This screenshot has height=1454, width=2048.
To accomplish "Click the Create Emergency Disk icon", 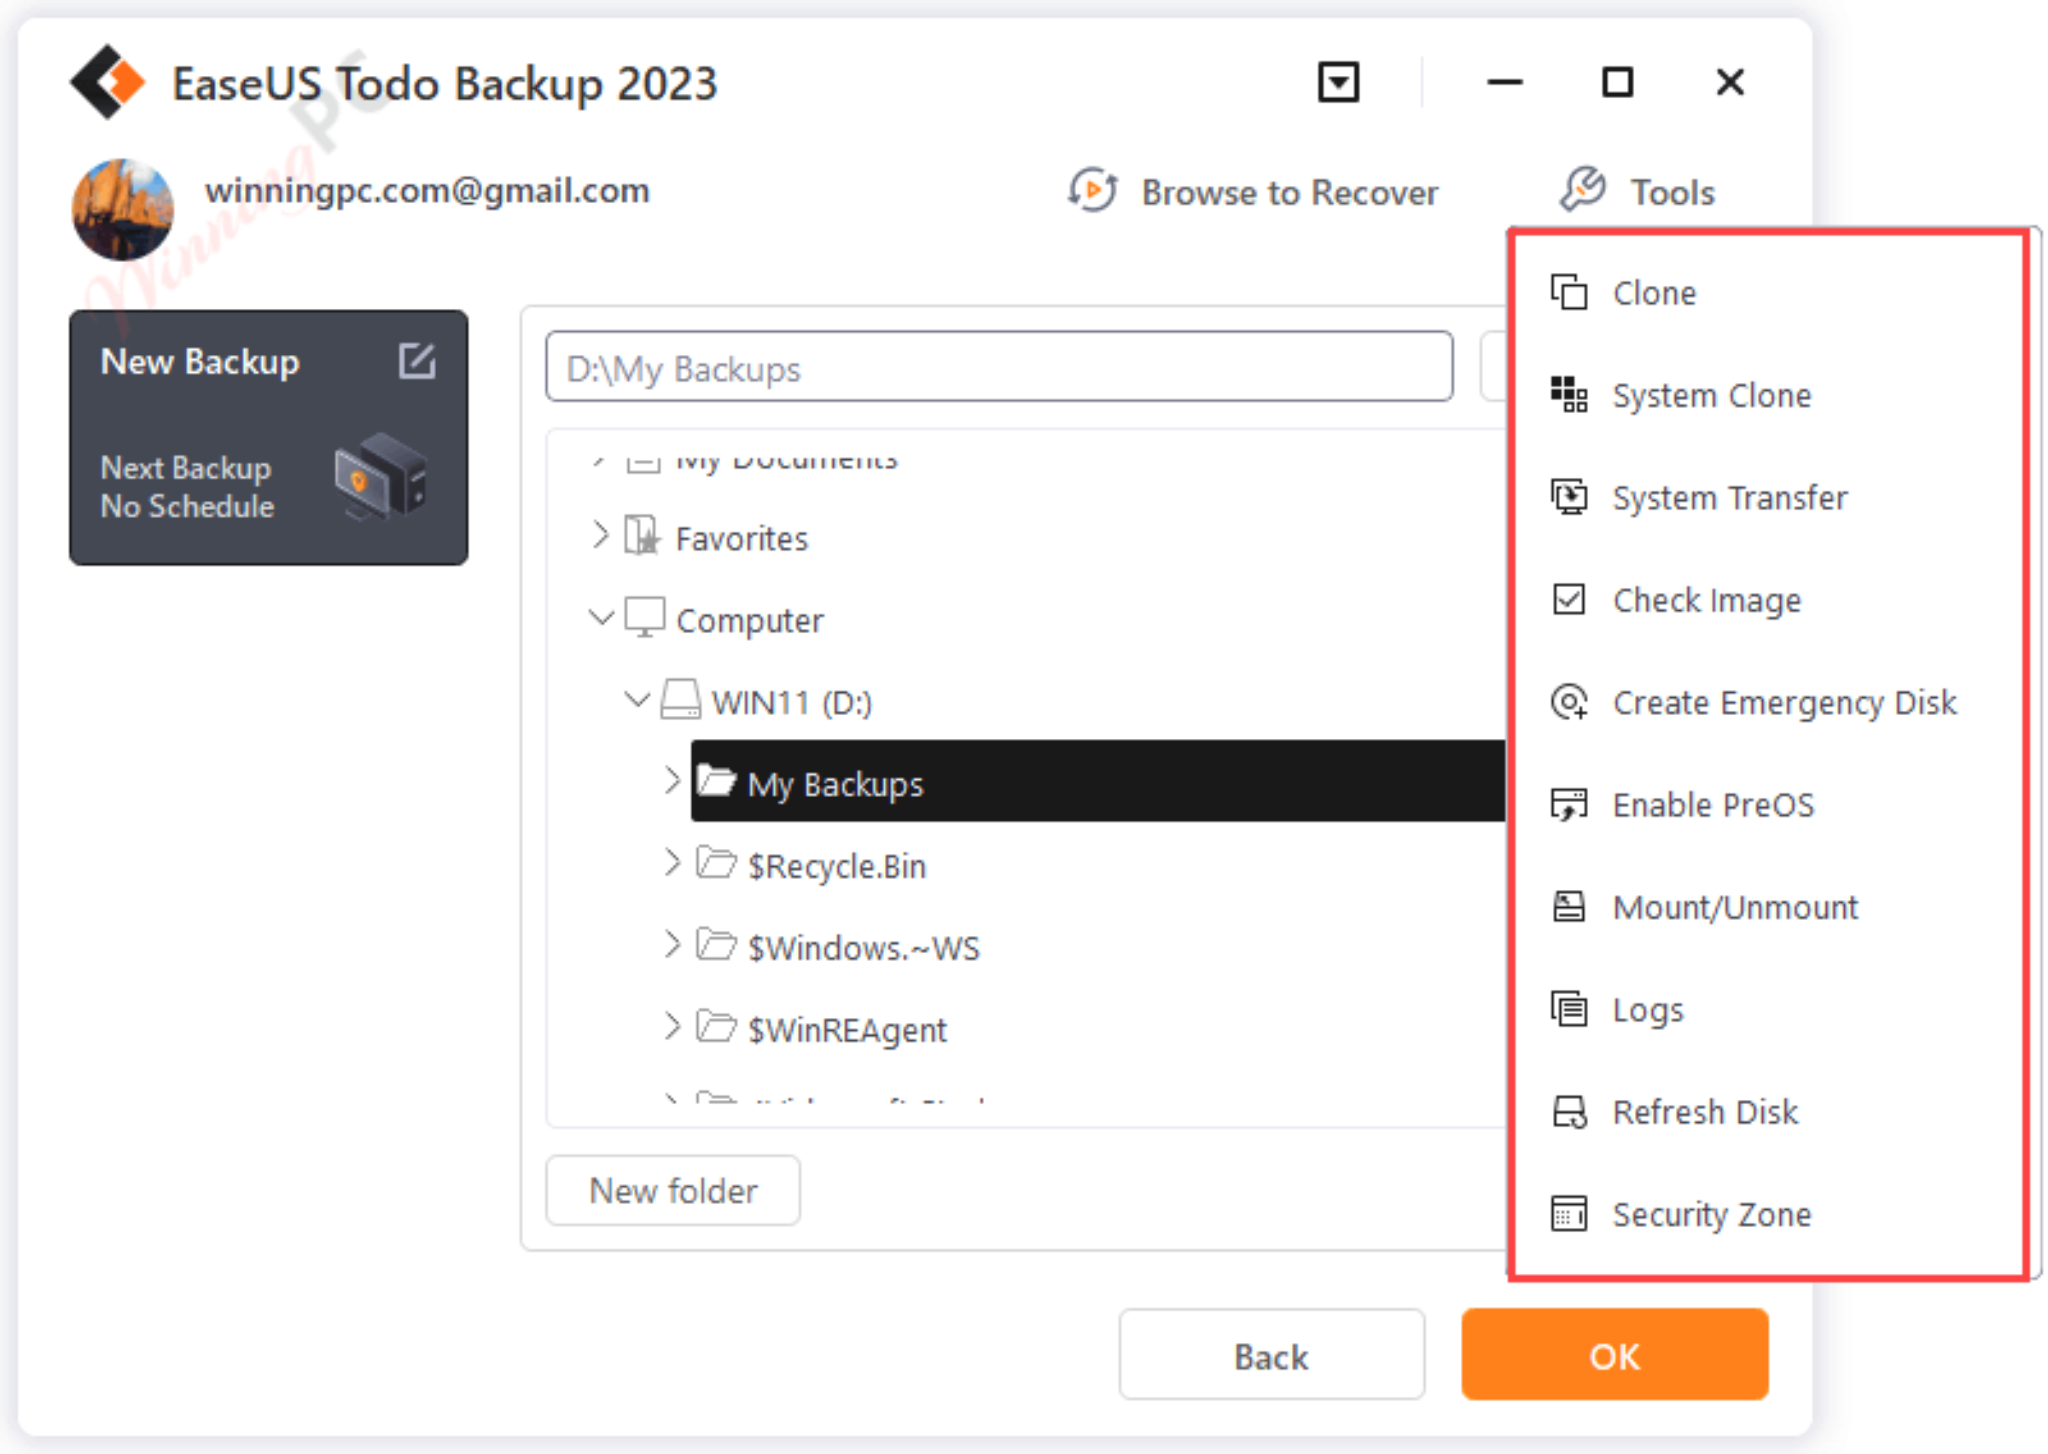I will coord(1568,701).
